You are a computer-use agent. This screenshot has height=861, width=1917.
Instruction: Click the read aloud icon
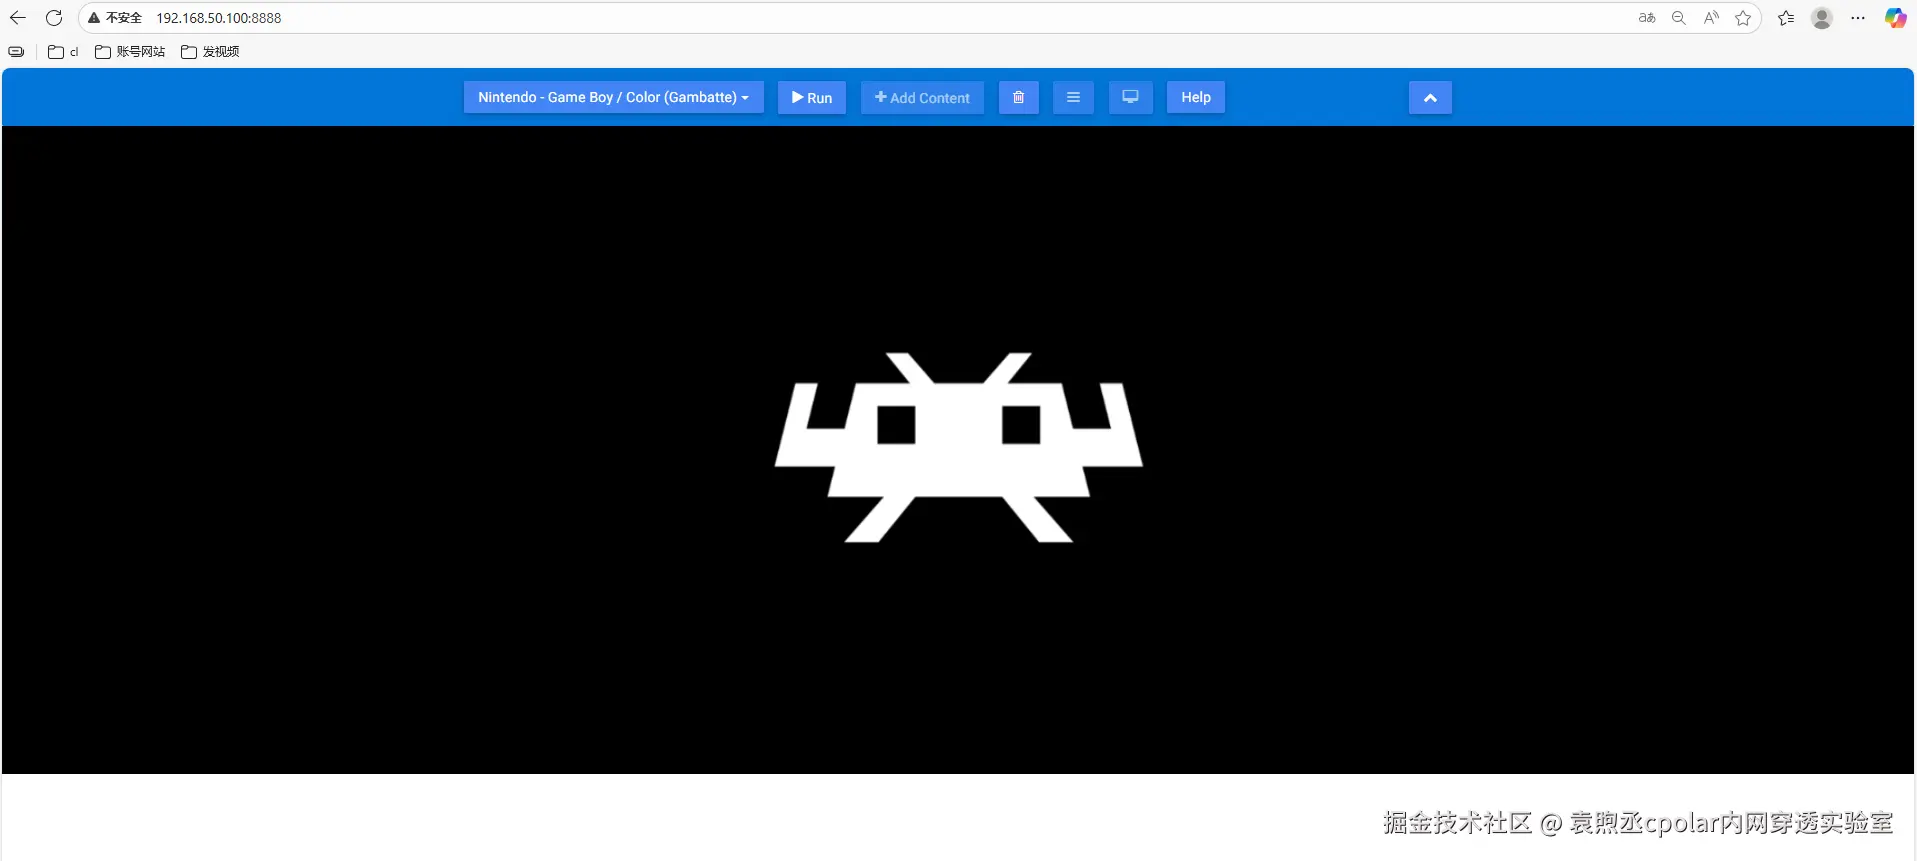click(1711, 18)
